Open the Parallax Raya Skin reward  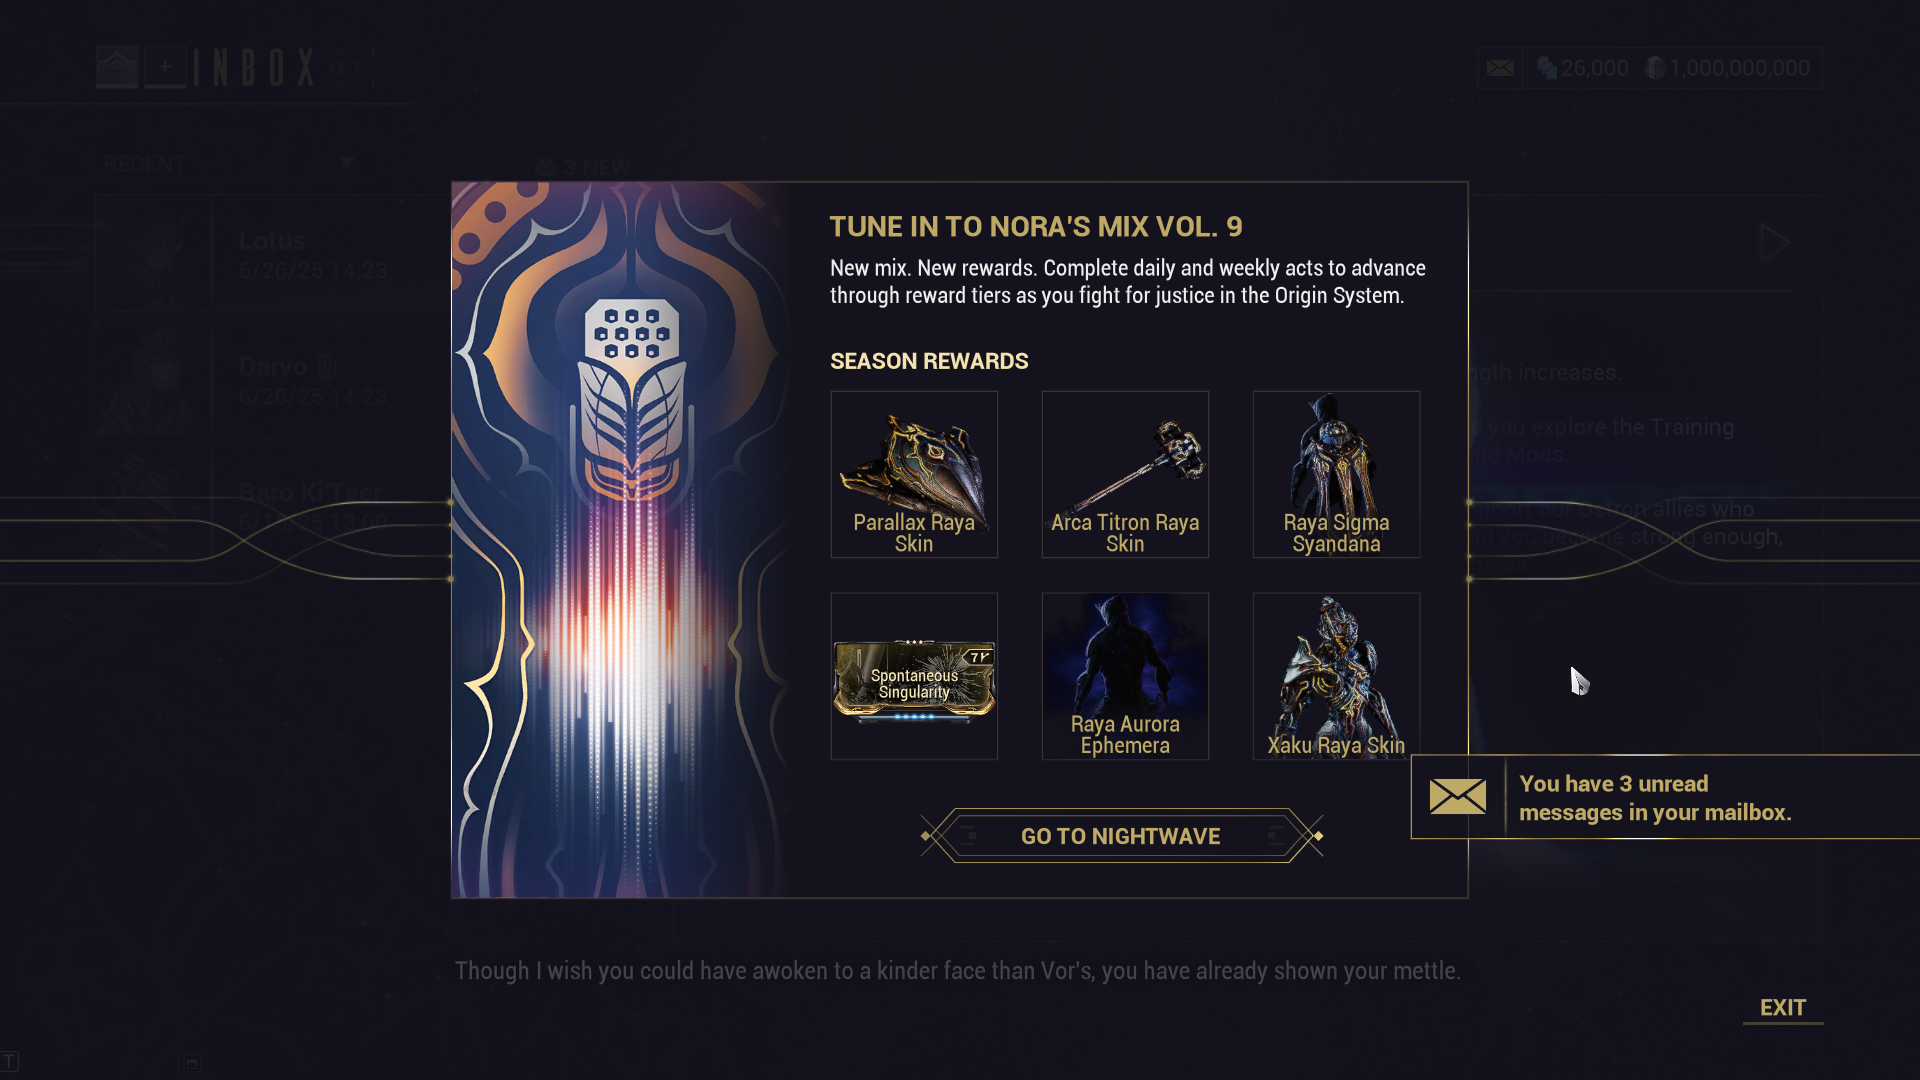click(x=914, y=474)
